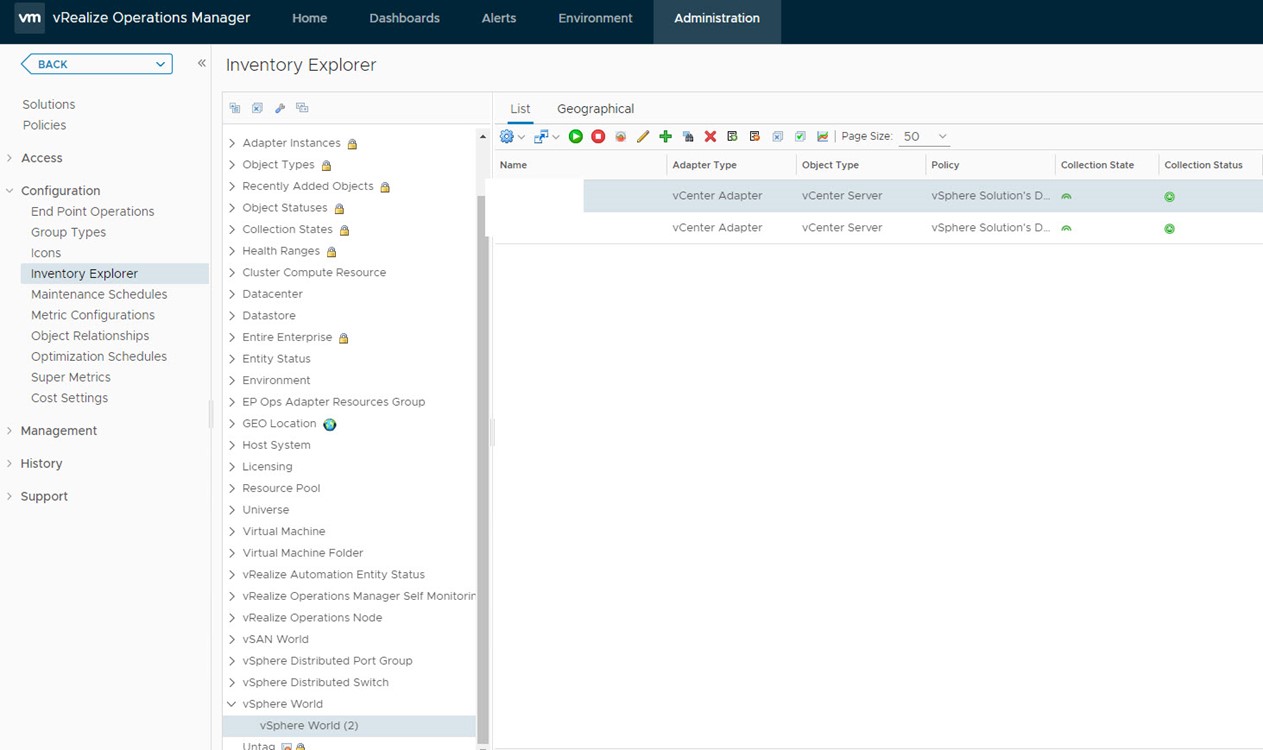Image resolution: width=1263 pixels, height=750 pixels.
Task: Click the first icon in the tree toolbar
Action: 235,108
